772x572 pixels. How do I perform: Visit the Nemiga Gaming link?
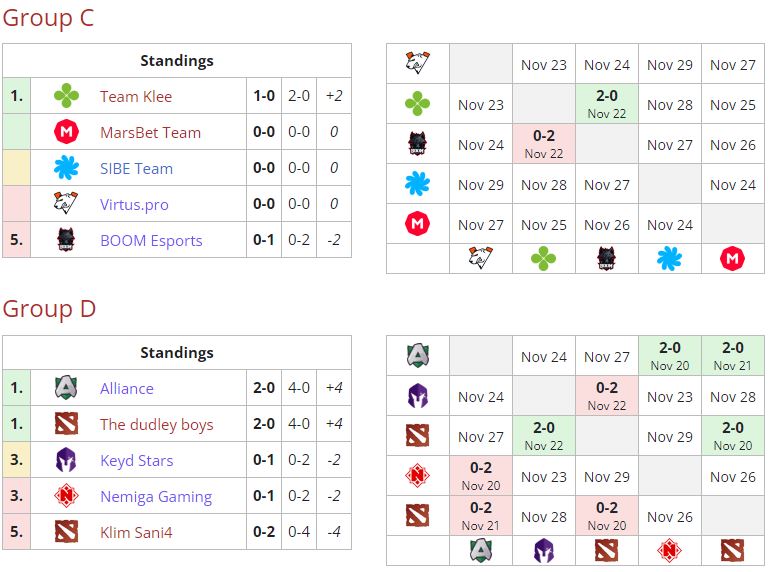click(x=156, y=496)
